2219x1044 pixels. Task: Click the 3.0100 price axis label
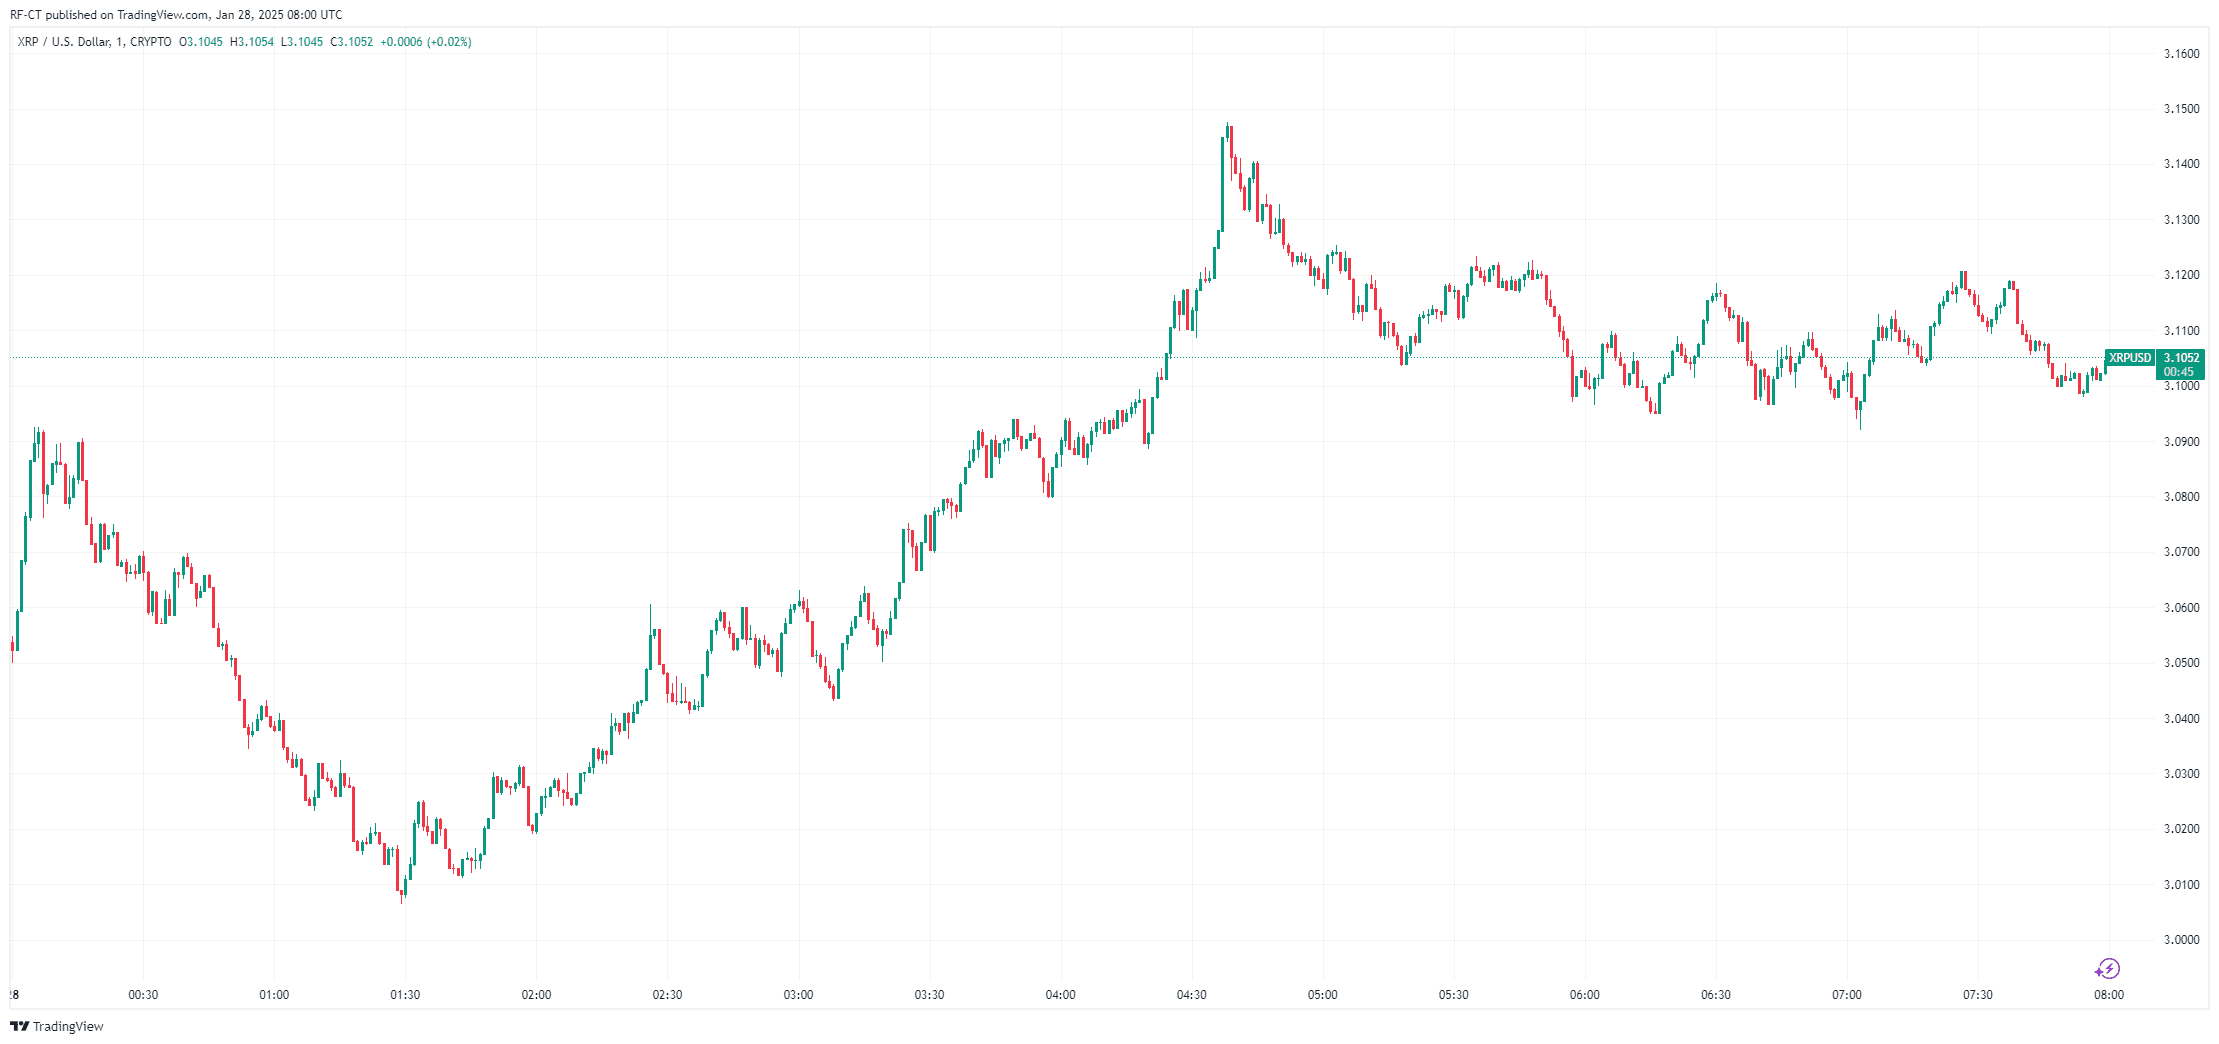(x=2181, y=885)
